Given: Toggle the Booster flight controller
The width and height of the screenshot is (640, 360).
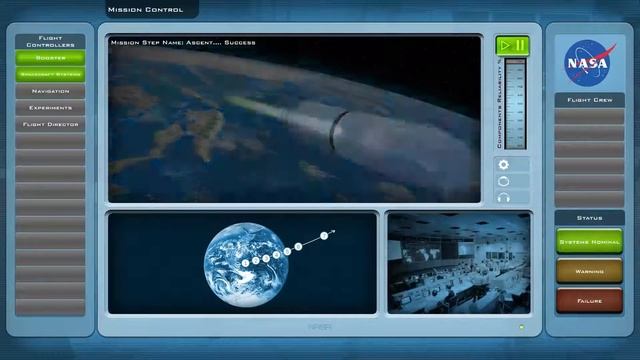Looking at the screenshot, I should tap(50, 58).
